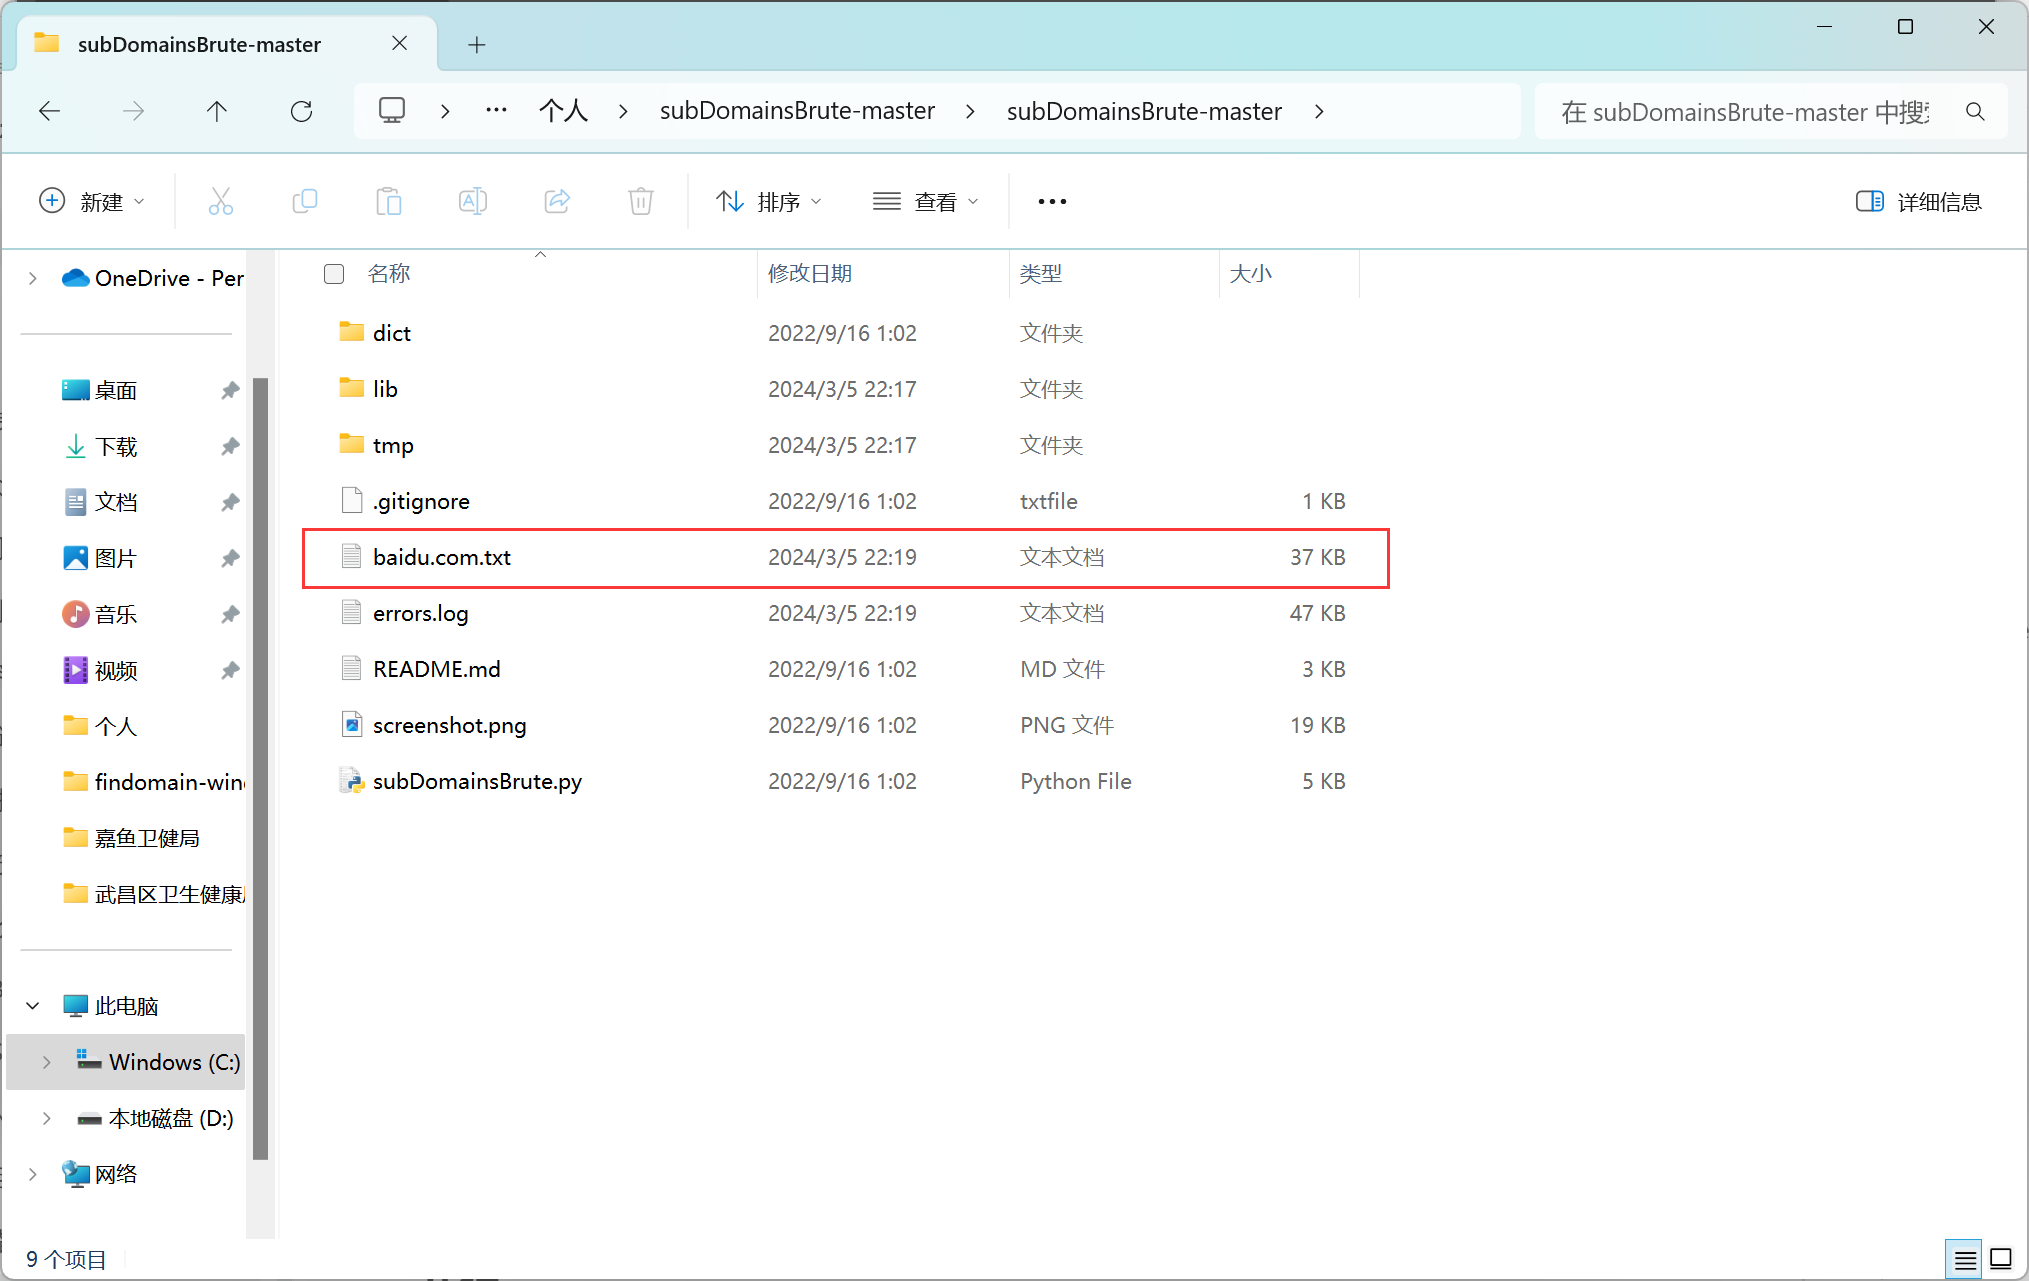Expand the Windows (C:) tree node
The width and height of the screenshot is (2029, 1281).
pos(47,1062)
